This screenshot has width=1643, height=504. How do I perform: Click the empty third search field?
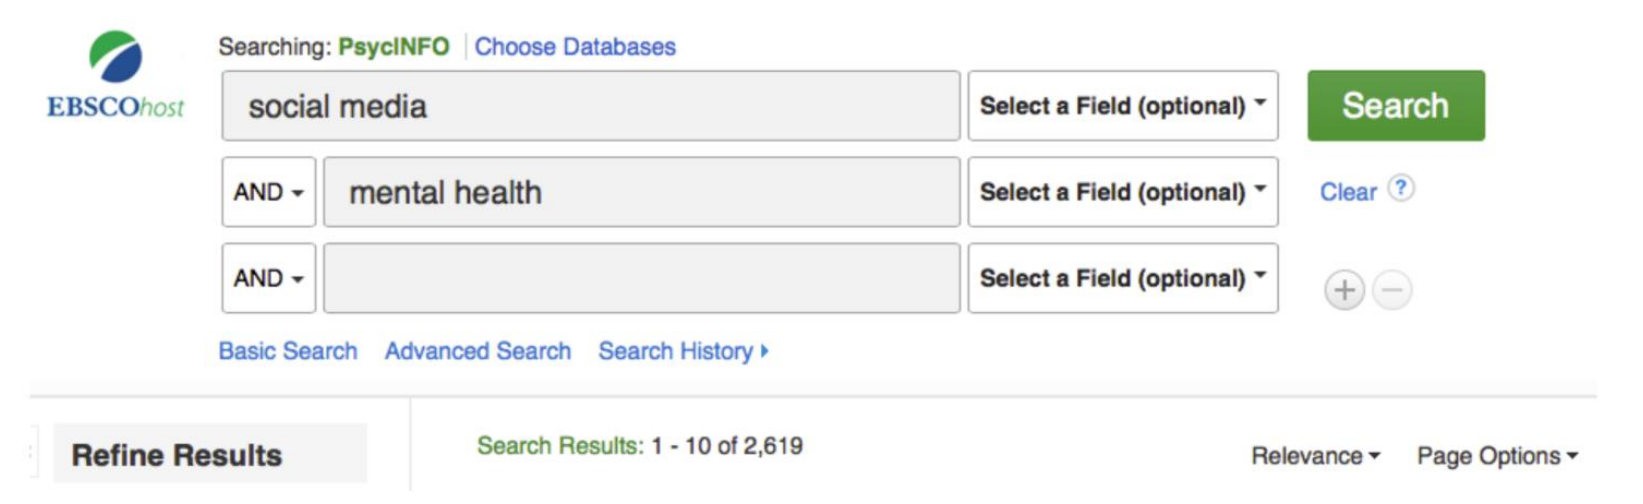click(640, 278)
